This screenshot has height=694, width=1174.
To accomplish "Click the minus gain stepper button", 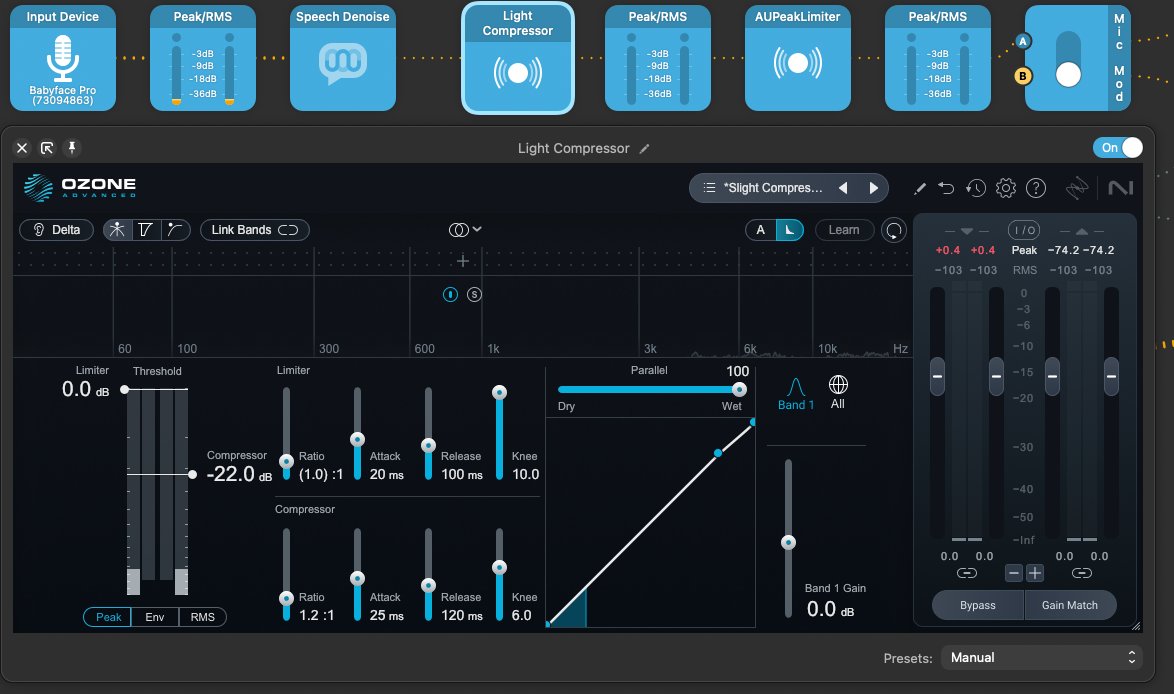I will 1014,573.
